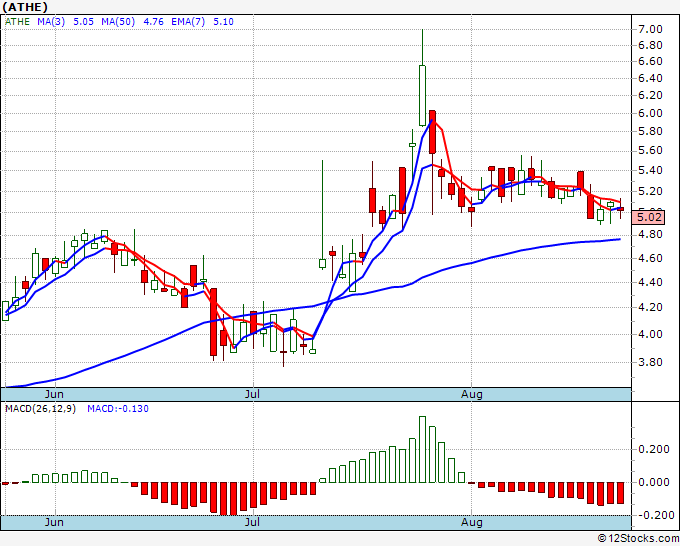Image resolution: width=680 pixels, height=546 pixels.
Task: Click the 6.00 price axis label
Action: tap(650, 113)
